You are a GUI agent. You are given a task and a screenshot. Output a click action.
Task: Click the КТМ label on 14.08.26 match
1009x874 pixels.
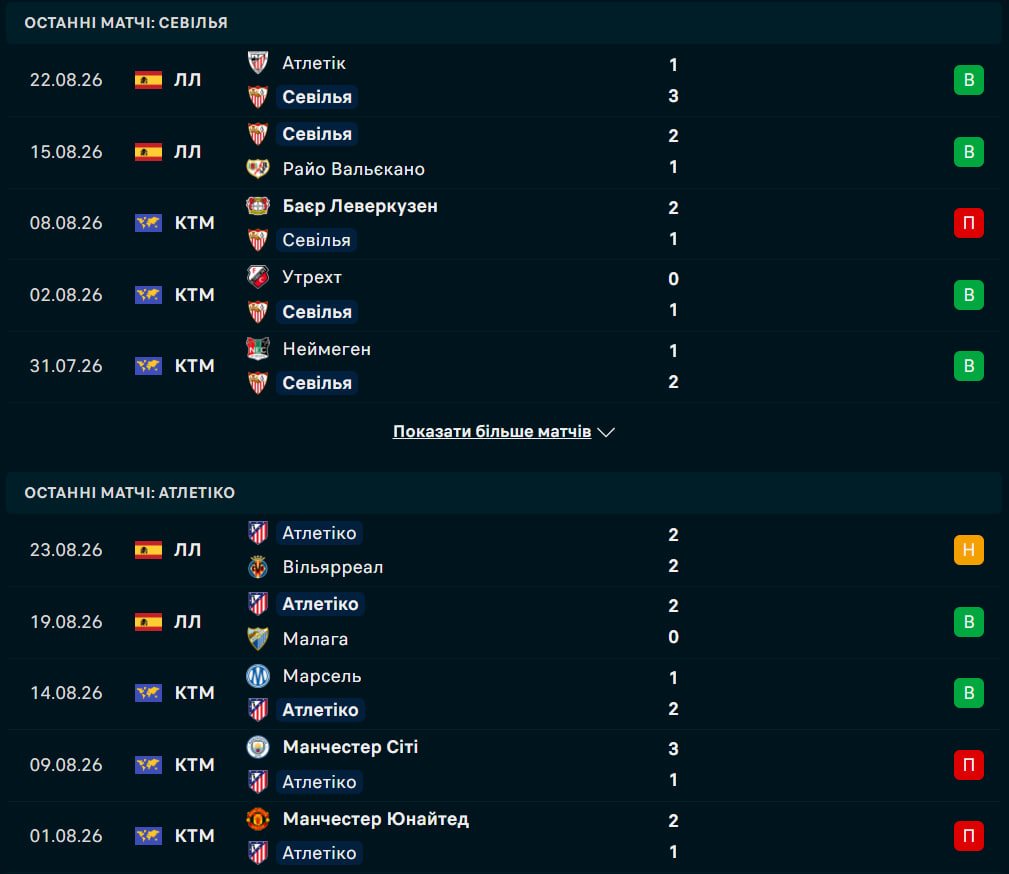point(194,693)
